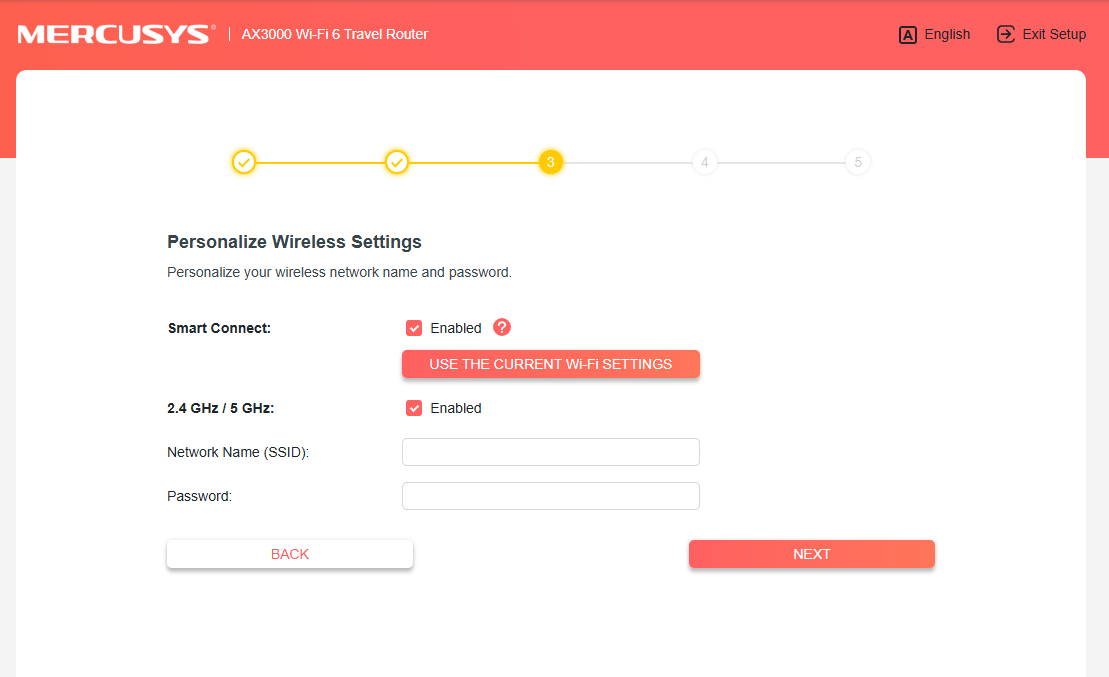Go to completed step one circle
Image resolution: width=1109 pixels, height=677 pixels.
[243, 162]
